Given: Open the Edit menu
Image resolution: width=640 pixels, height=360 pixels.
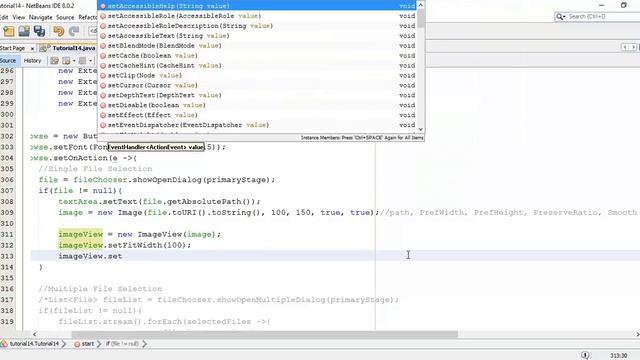Looking at the screenshot, I should coord(4,17).
